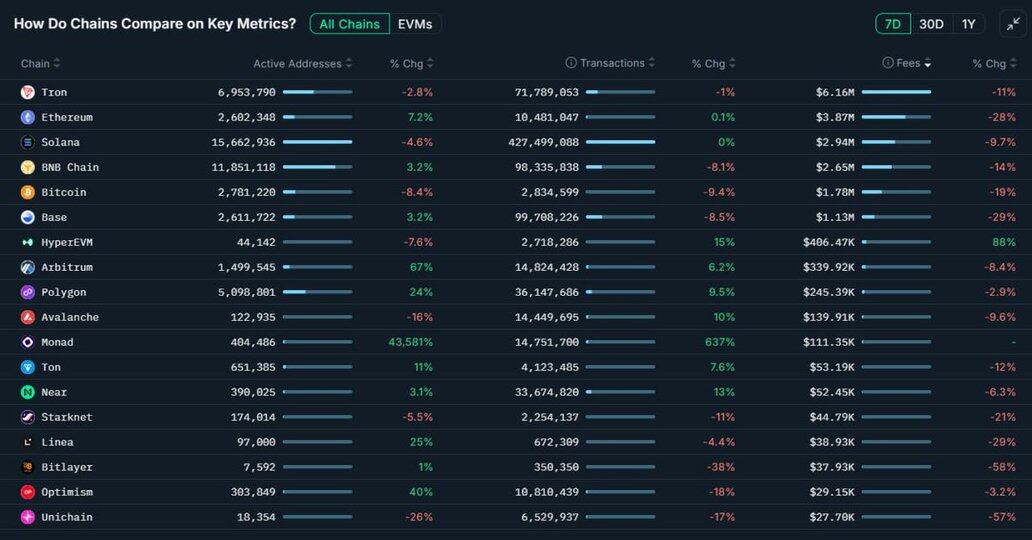Click the Tron chain logo icon
The height and width of the screenshot is (540, 1032).
coord(27,92)
